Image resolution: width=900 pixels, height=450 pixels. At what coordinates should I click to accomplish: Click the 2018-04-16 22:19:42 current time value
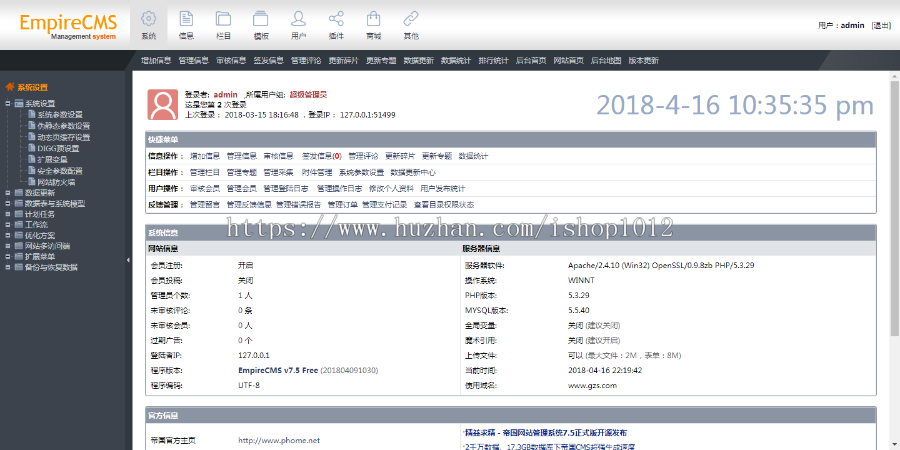coord(605,370)
